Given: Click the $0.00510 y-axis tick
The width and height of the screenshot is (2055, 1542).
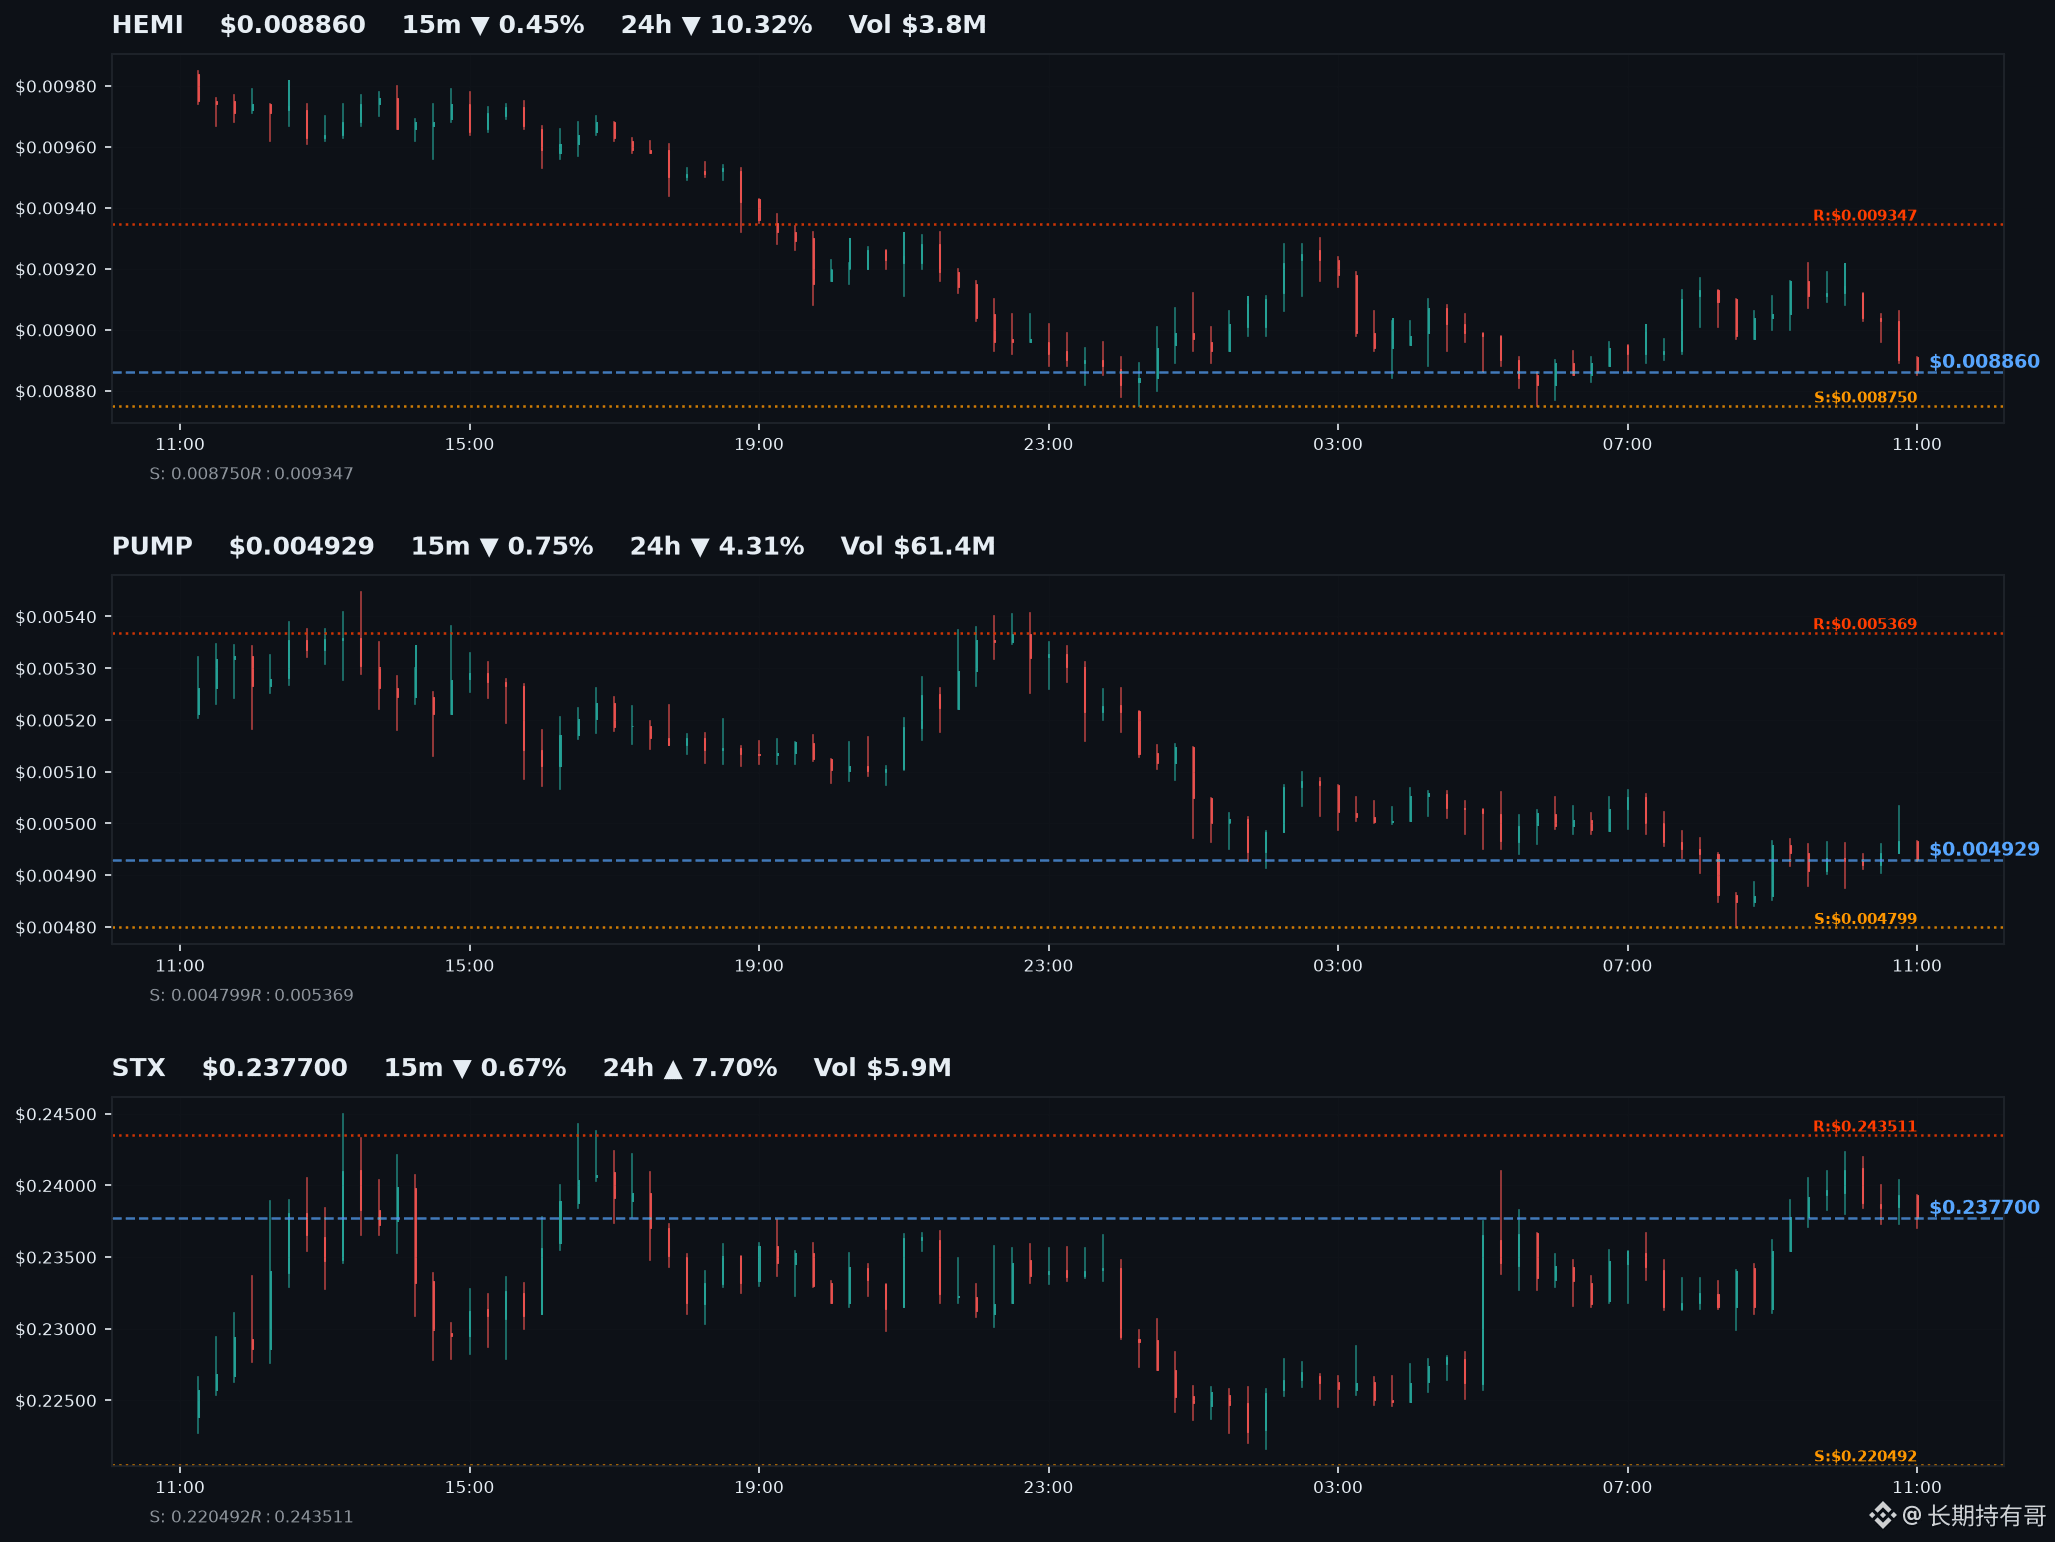Looking at the screenshot, I should (x=56, y=773).
